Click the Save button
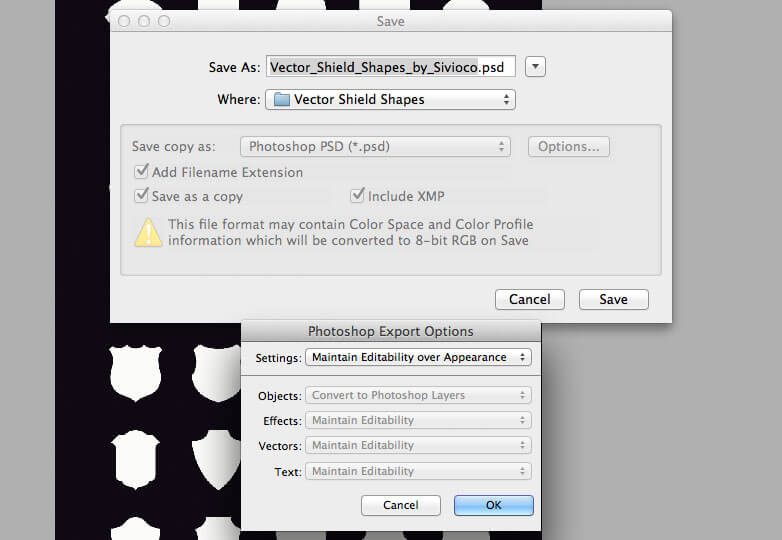Viewport: 782px width, 540px height. [613, 299]
